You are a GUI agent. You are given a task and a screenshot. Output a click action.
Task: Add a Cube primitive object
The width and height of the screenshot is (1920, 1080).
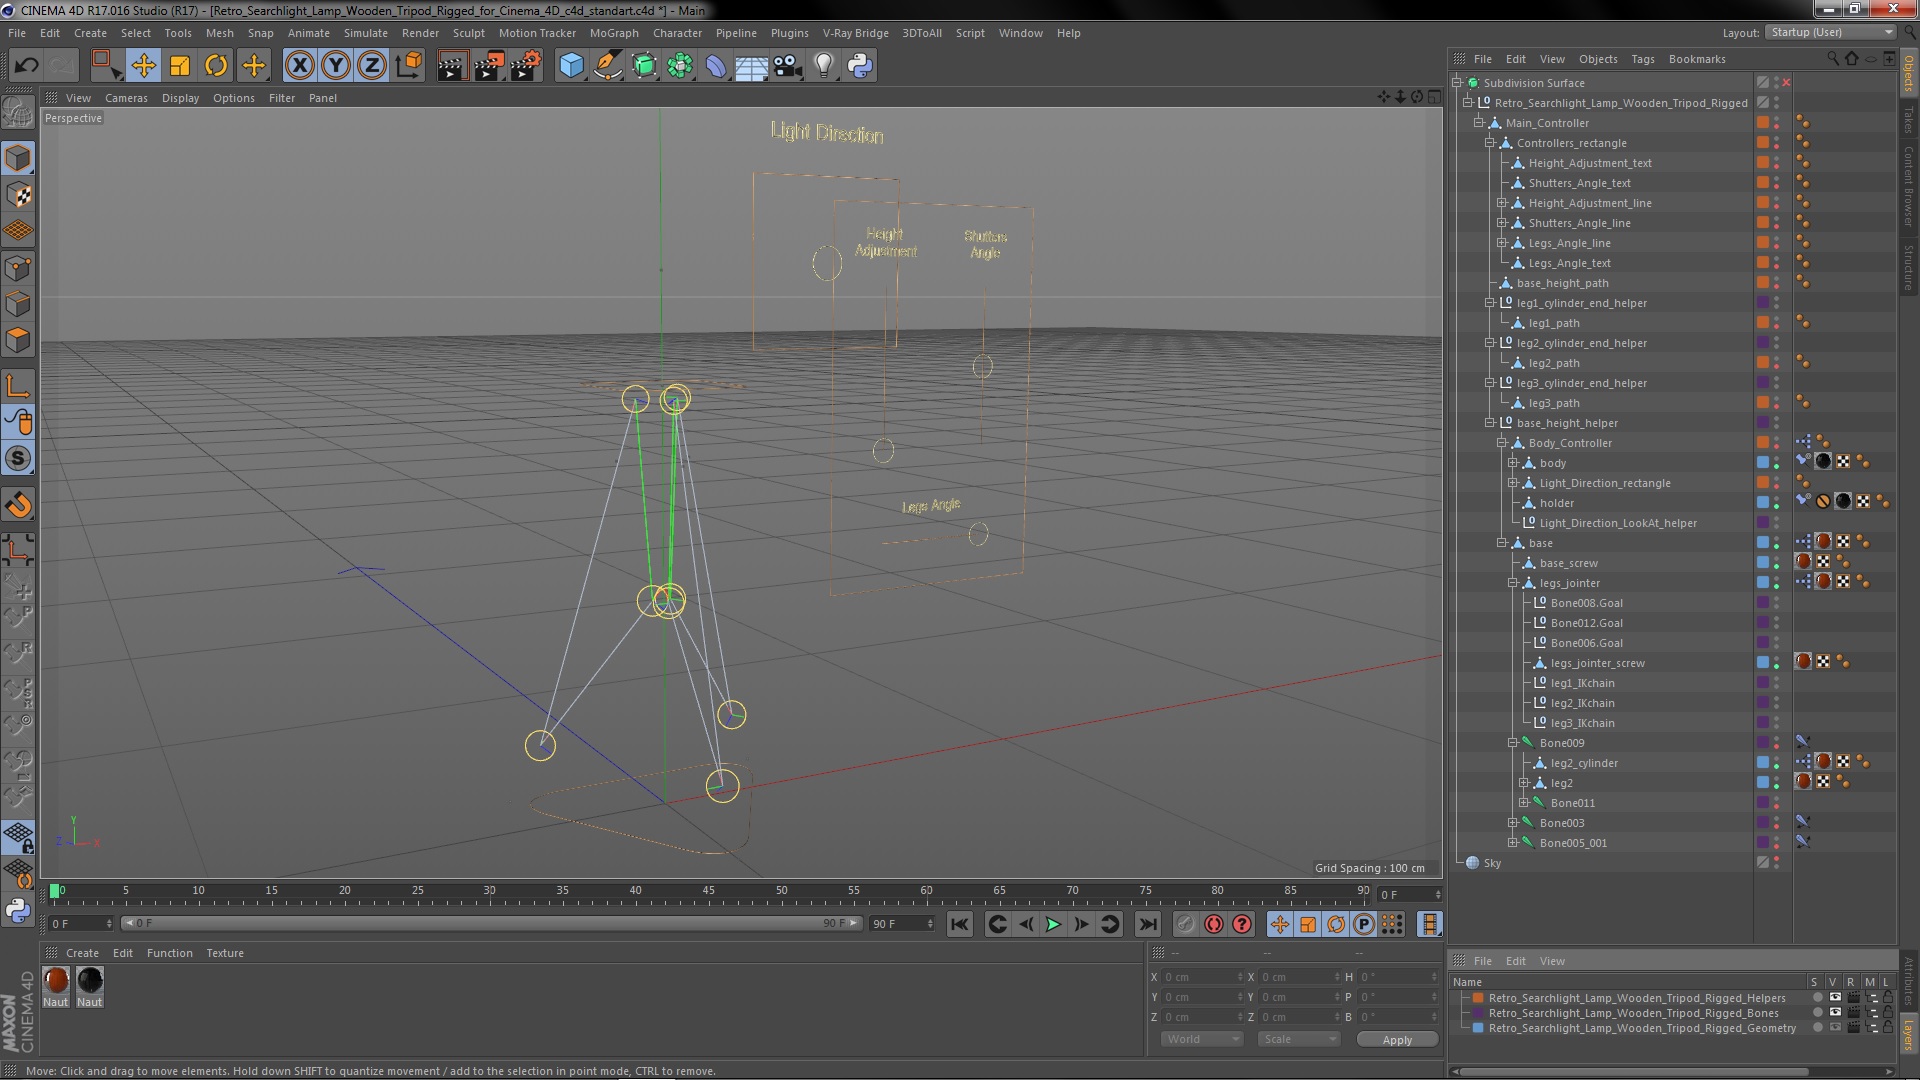[571, 66]
